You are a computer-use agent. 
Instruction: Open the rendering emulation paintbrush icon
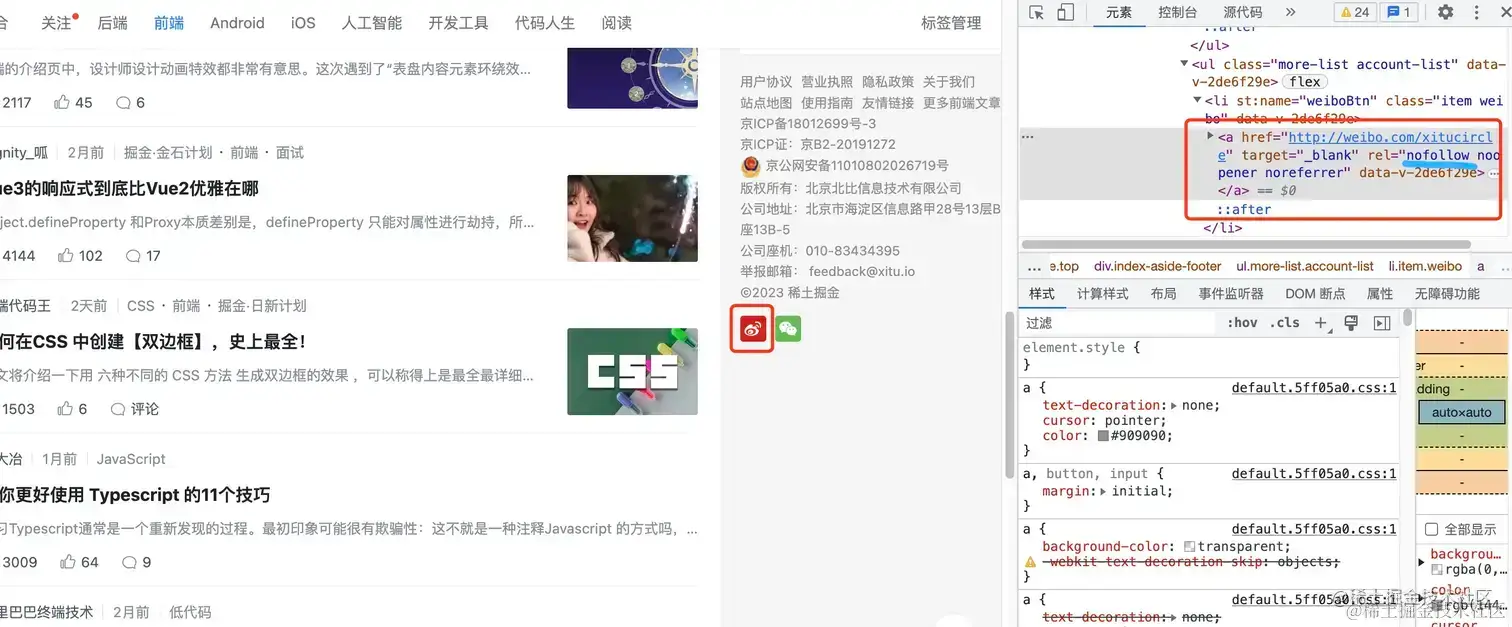(x=1351, y=323)
